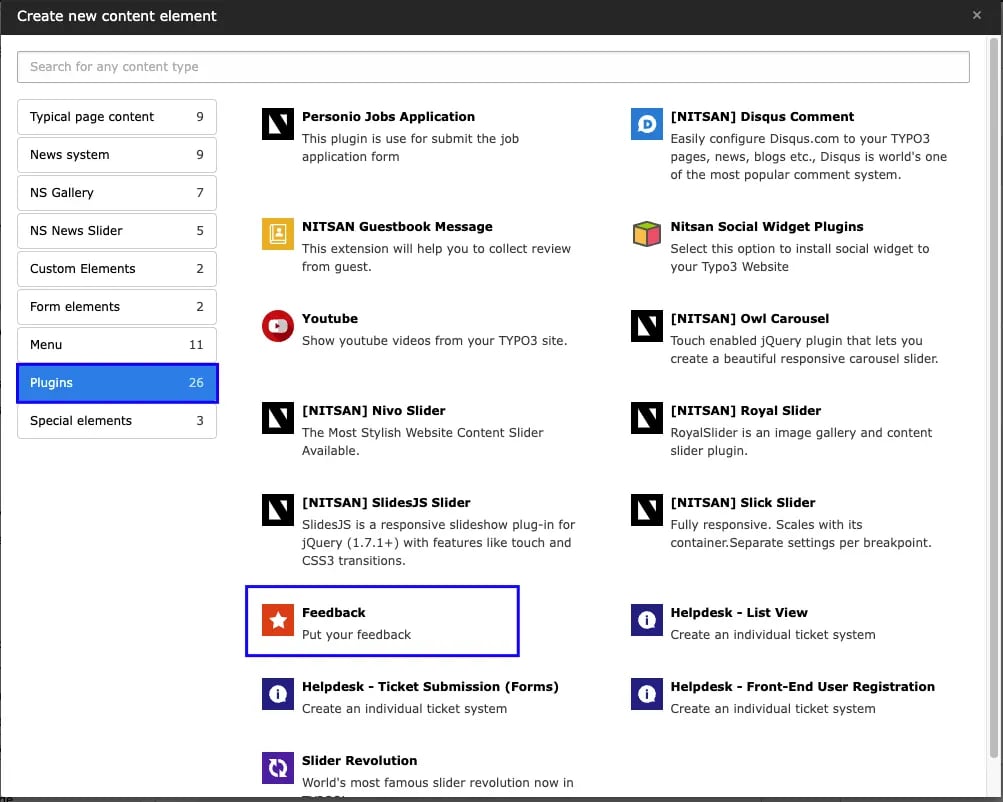This screenshot has width=1003, height=802.
Task: Open the Special elements tab
Action: pyautogui.click(x=117, y=421)
